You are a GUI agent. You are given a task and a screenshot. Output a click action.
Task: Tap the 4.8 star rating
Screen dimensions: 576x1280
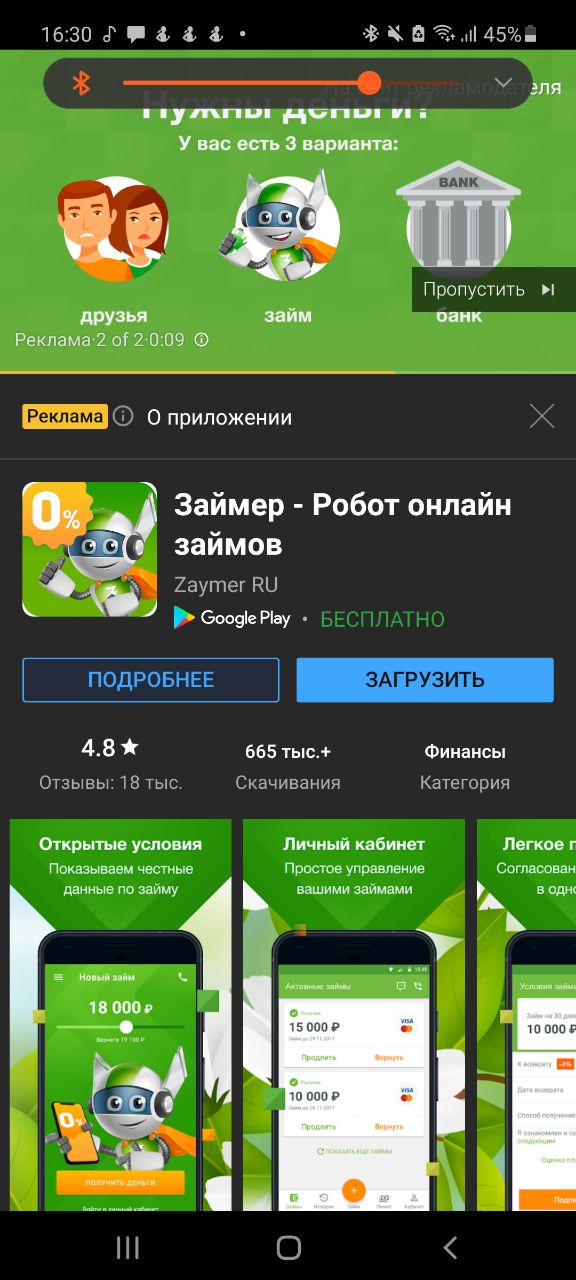click(x=110, y=748)
